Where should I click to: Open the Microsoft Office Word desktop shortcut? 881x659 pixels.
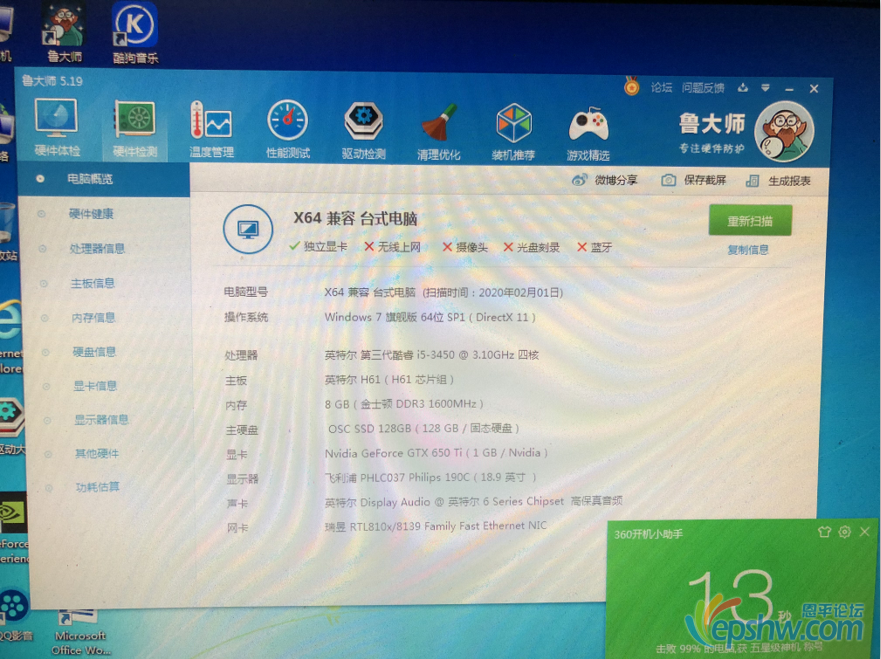(81, 632)
